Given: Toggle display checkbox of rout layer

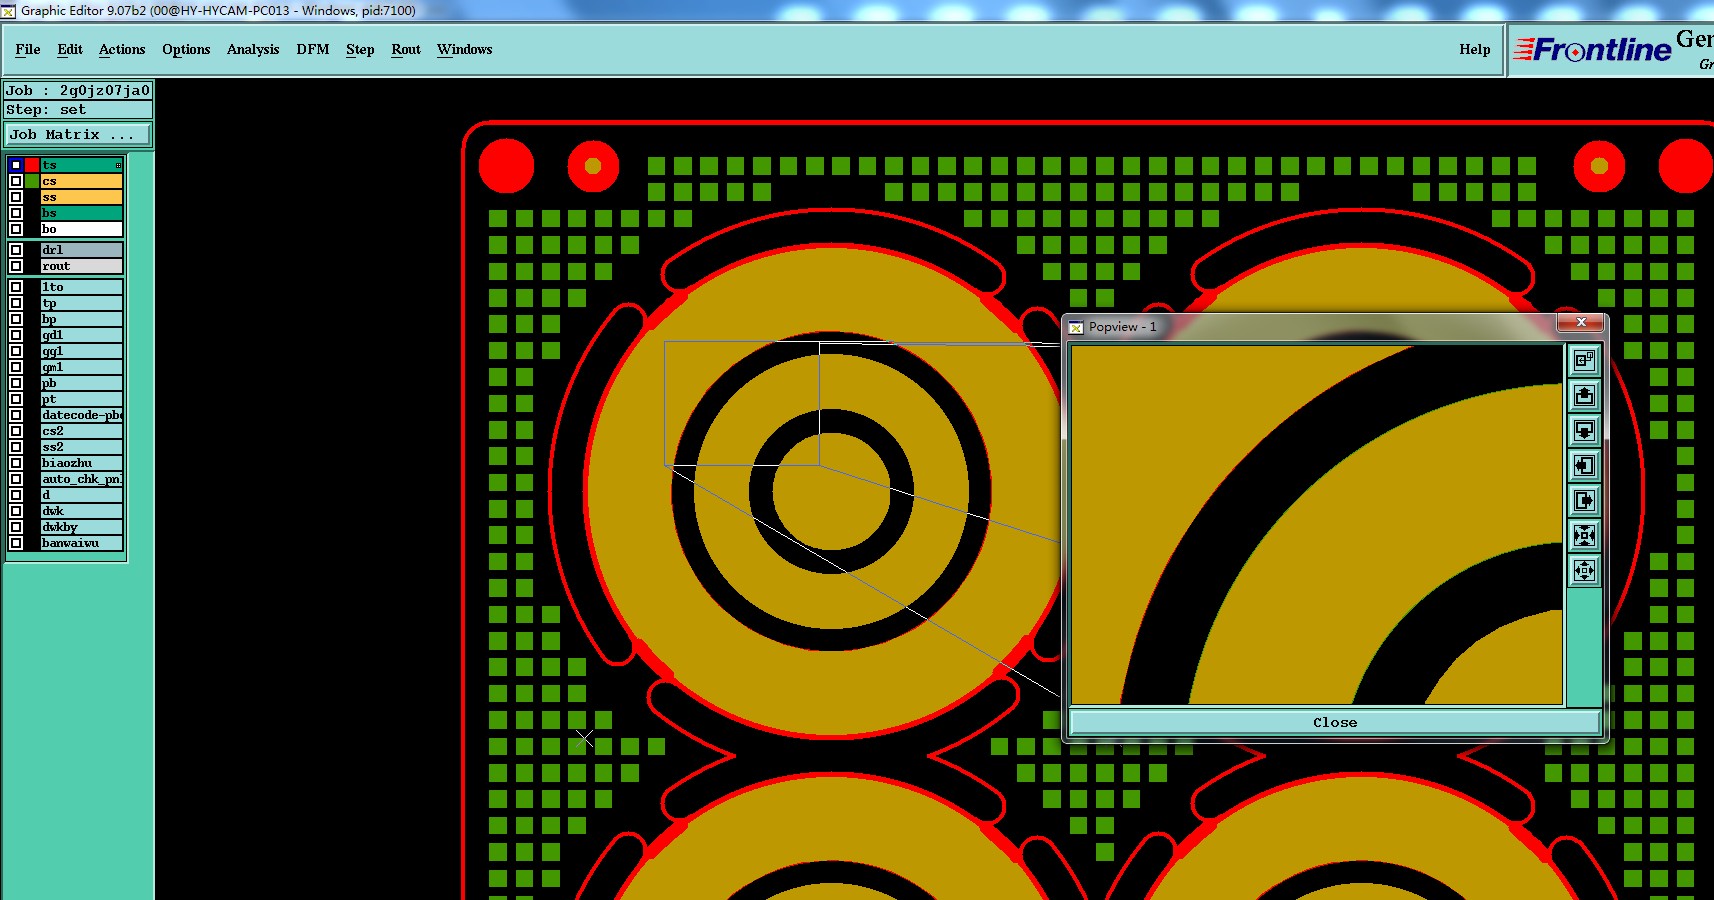Looking at the screenshot, I should click(x=16, y=266).
